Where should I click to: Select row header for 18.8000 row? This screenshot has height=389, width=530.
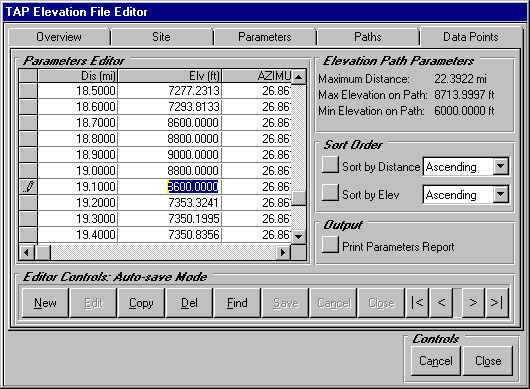pyautogui.click(x=28, y=139)
